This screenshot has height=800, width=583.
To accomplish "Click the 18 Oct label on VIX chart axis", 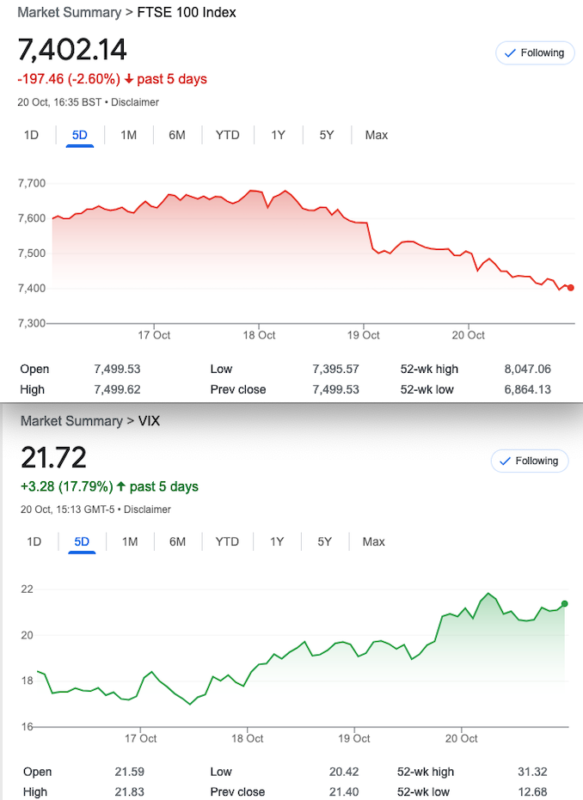I will point(247,738).
